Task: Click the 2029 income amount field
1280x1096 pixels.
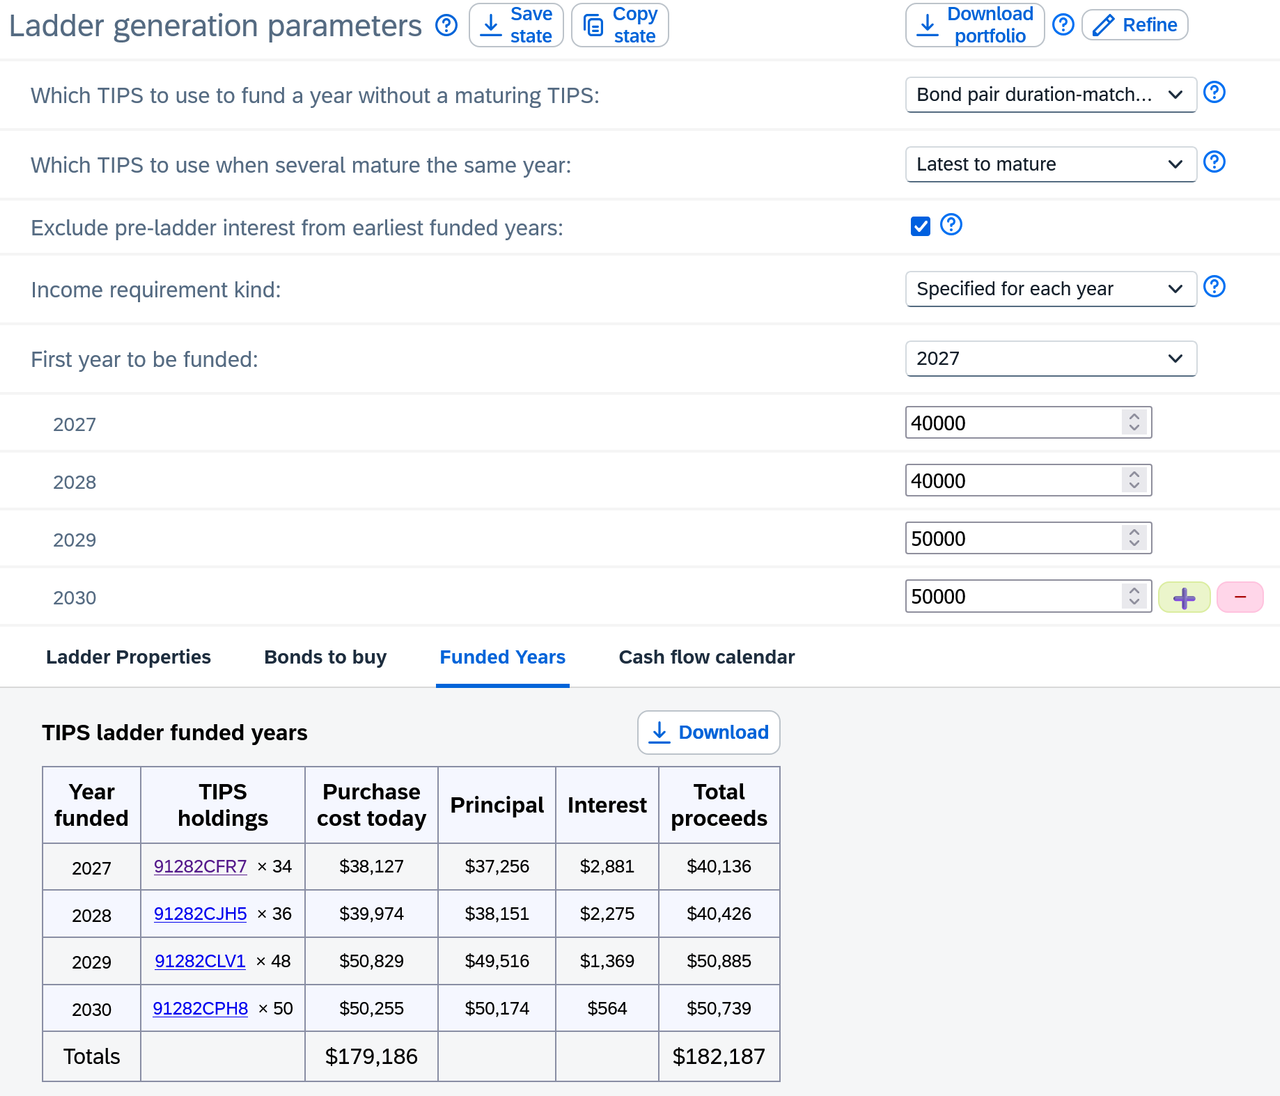Action: pos(1014,539)
